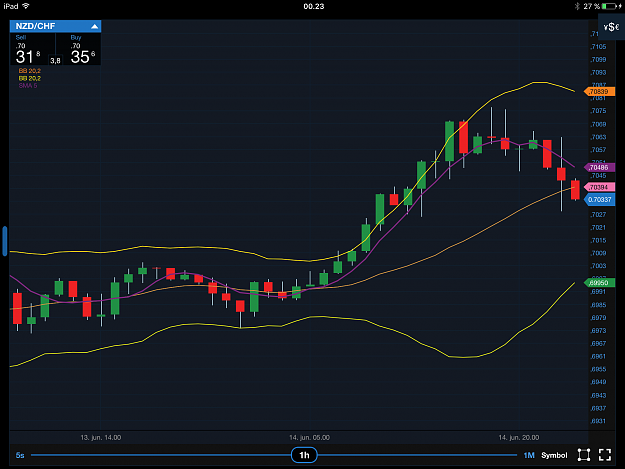Open the left side panel handle

[x=5, y=241]
